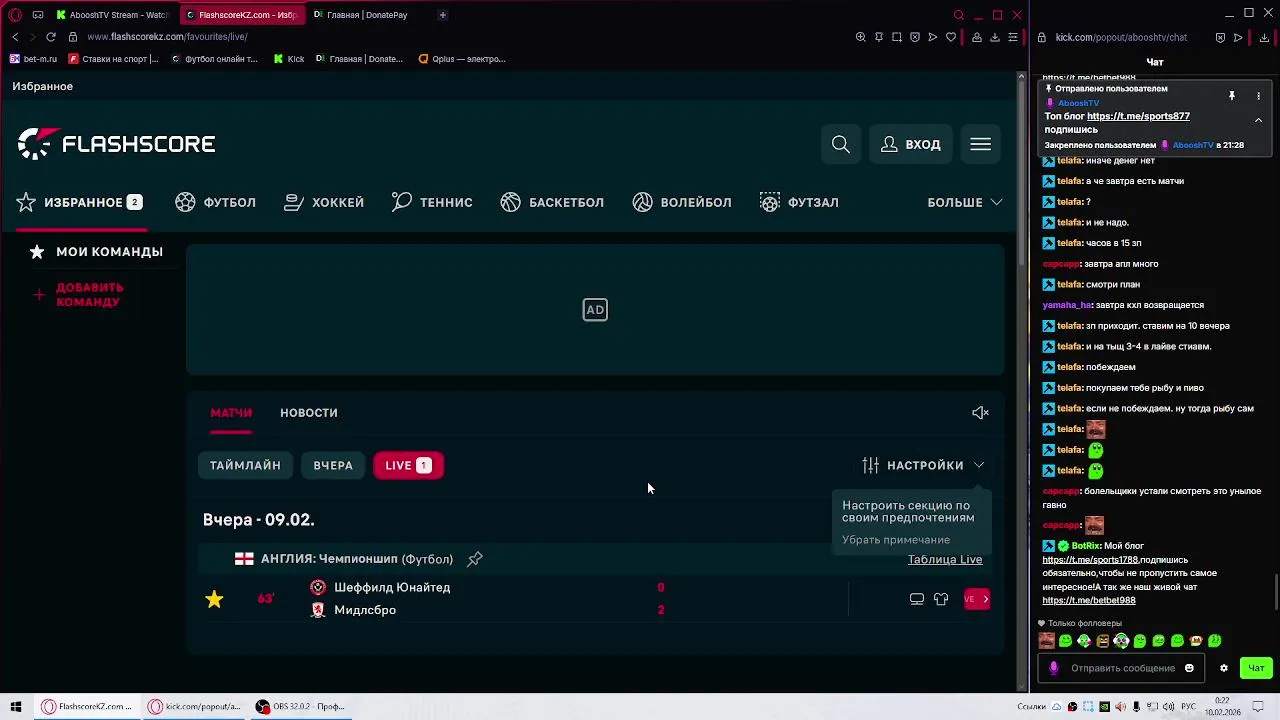Click the red LIVE arrow button in match row
Screen dimensions: 1280x720
click(x=977, y=599)
